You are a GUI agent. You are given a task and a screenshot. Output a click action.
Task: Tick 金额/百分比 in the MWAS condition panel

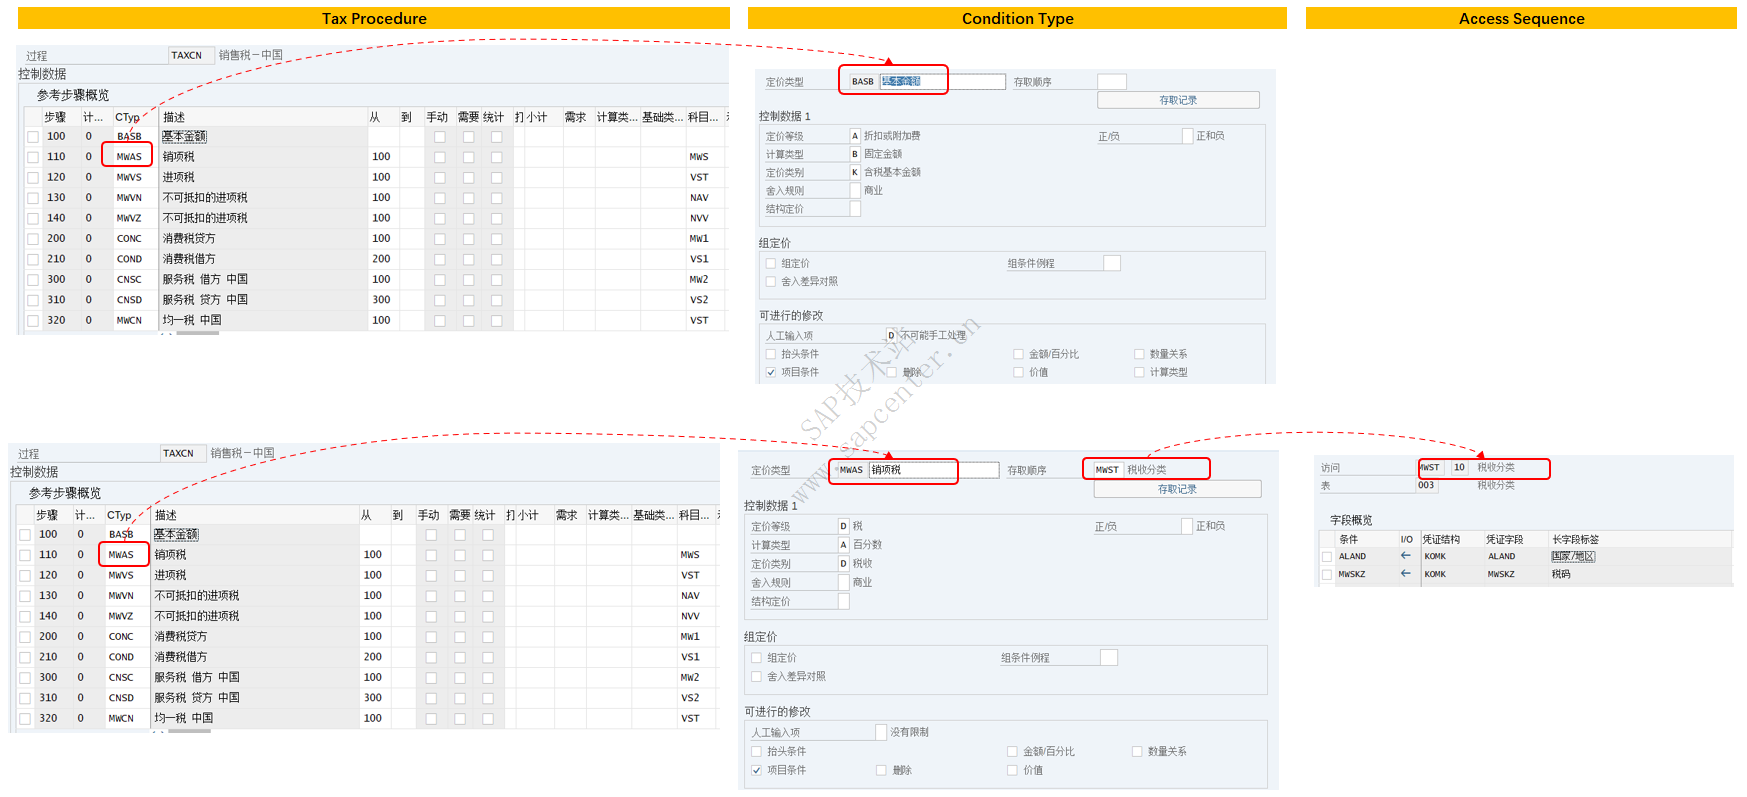click(1012, 751)
